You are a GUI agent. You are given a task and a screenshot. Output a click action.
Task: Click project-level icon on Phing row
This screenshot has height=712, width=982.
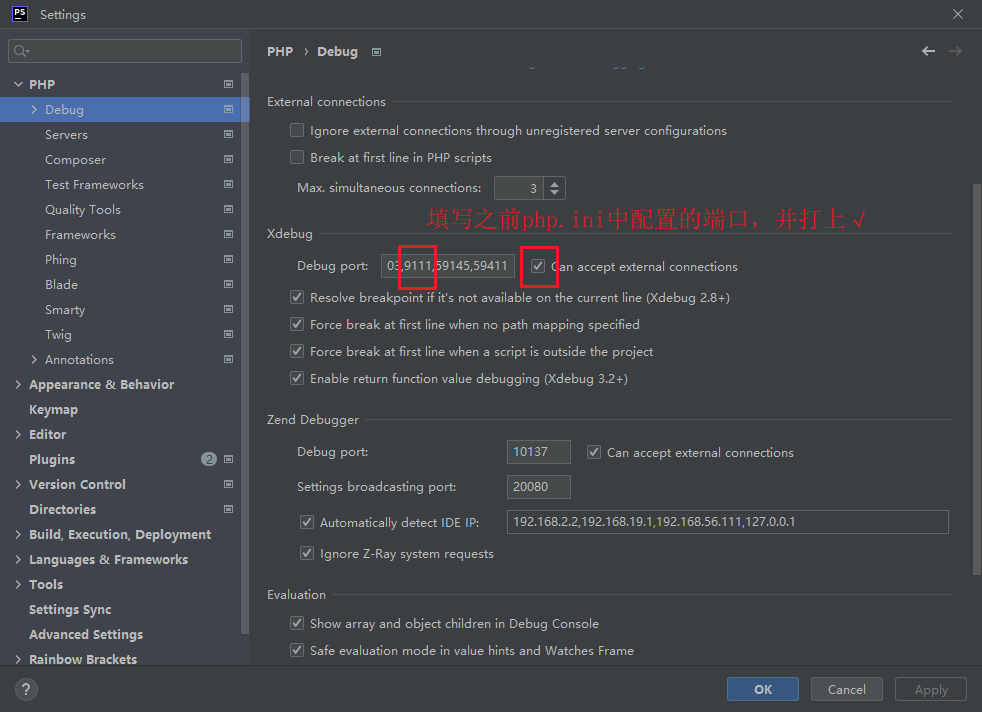coord(229,259)
